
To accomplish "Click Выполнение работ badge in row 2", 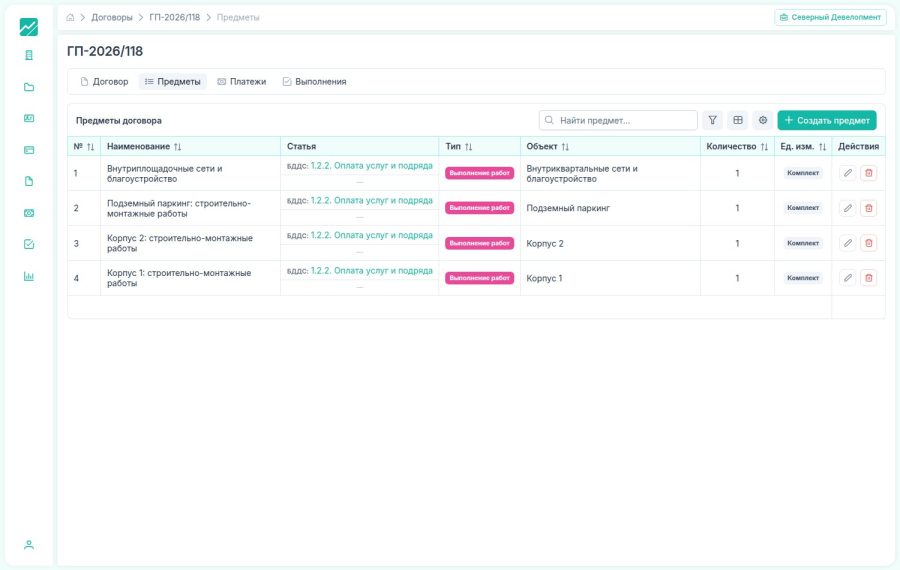I will [x=479, y=208].
